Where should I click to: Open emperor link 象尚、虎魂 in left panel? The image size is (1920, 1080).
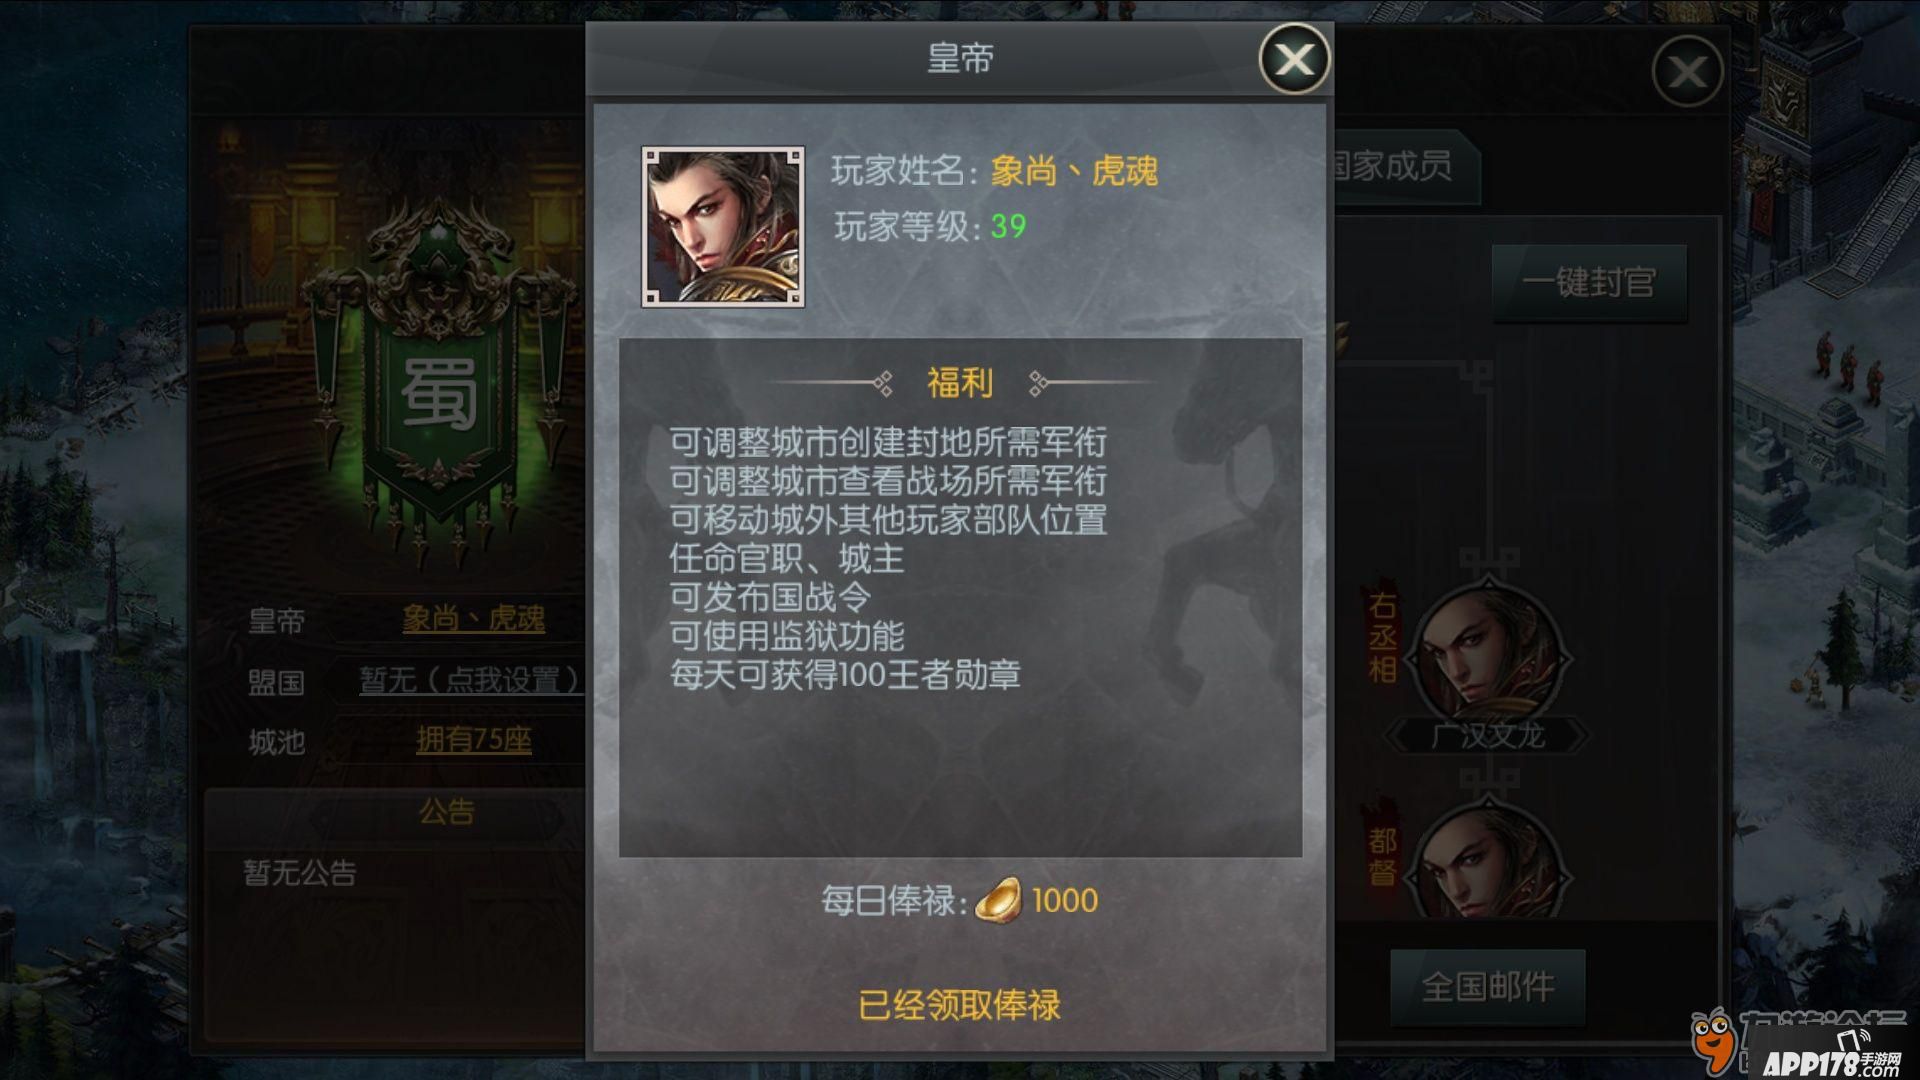tap(473, 619)
